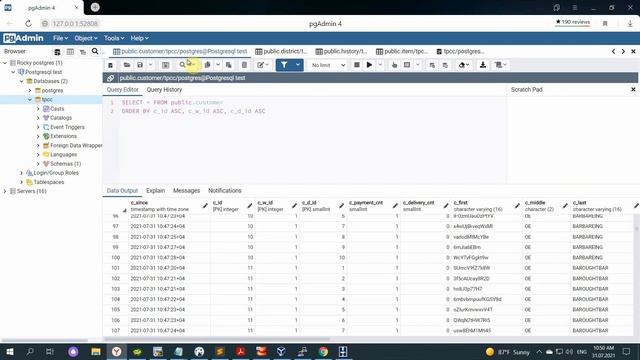Select the Extensions tree item
The width and height of the screenshot is (640, 360).
[63, 136]
